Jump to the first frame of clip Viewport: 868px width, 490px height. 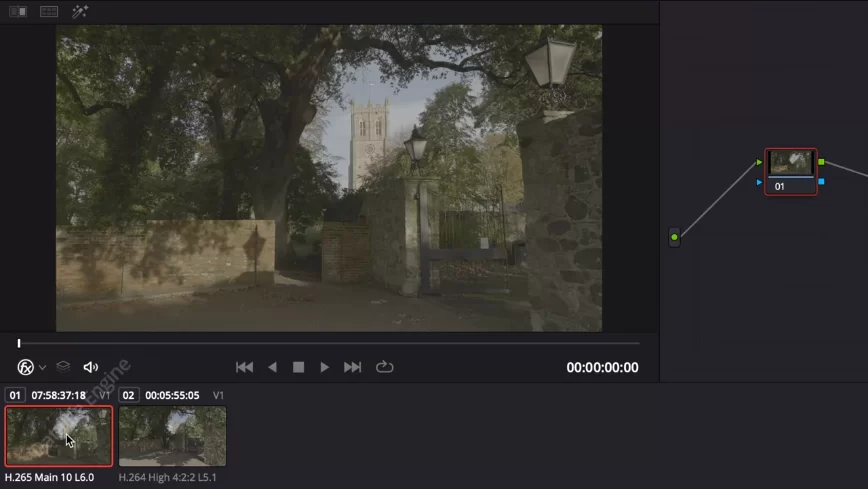pyautogui.click(x=244, y=367)
